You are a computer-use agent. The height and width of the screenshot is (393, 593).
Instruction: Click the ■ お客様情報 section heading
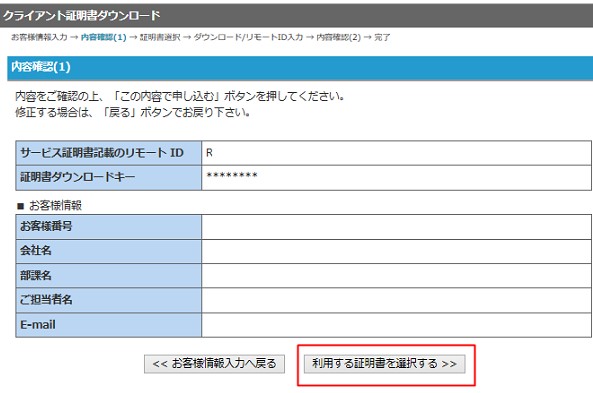(x=49, y=205)
